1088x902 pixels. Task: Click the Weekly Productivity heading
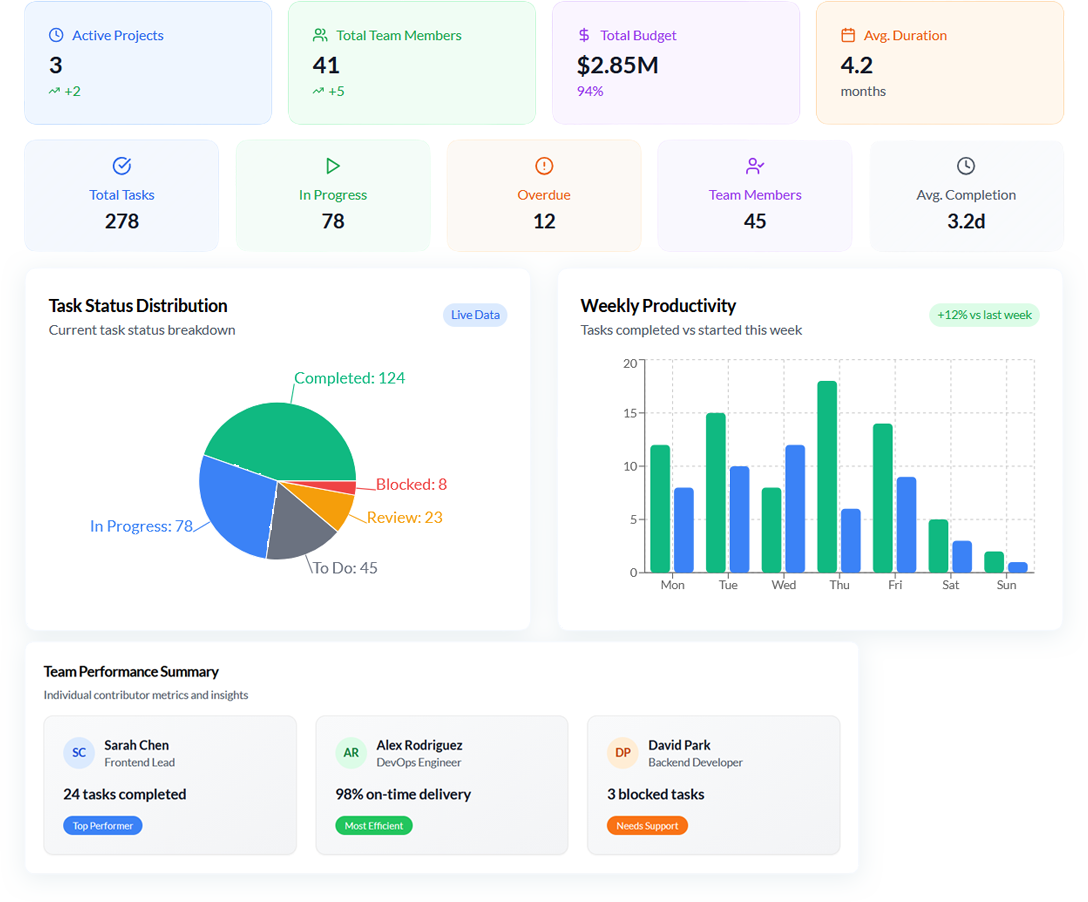click(658, 305)
